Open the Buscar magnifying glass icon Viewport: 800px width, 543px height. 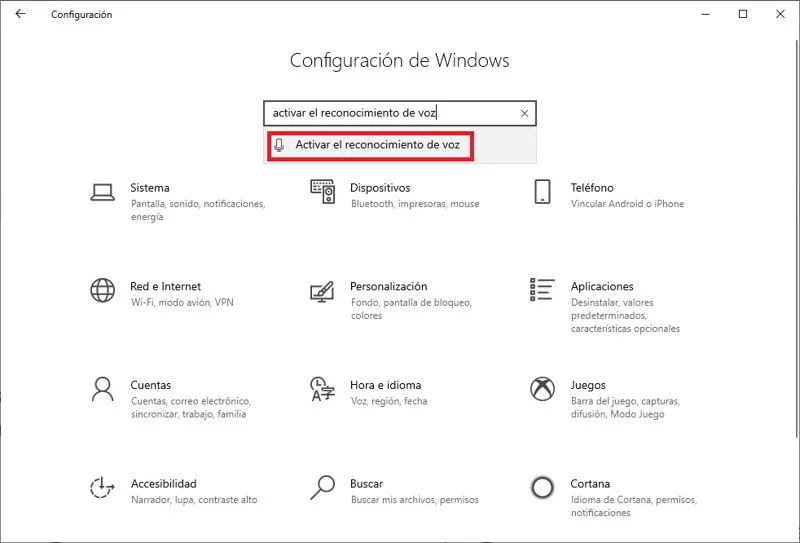[322, 487]
